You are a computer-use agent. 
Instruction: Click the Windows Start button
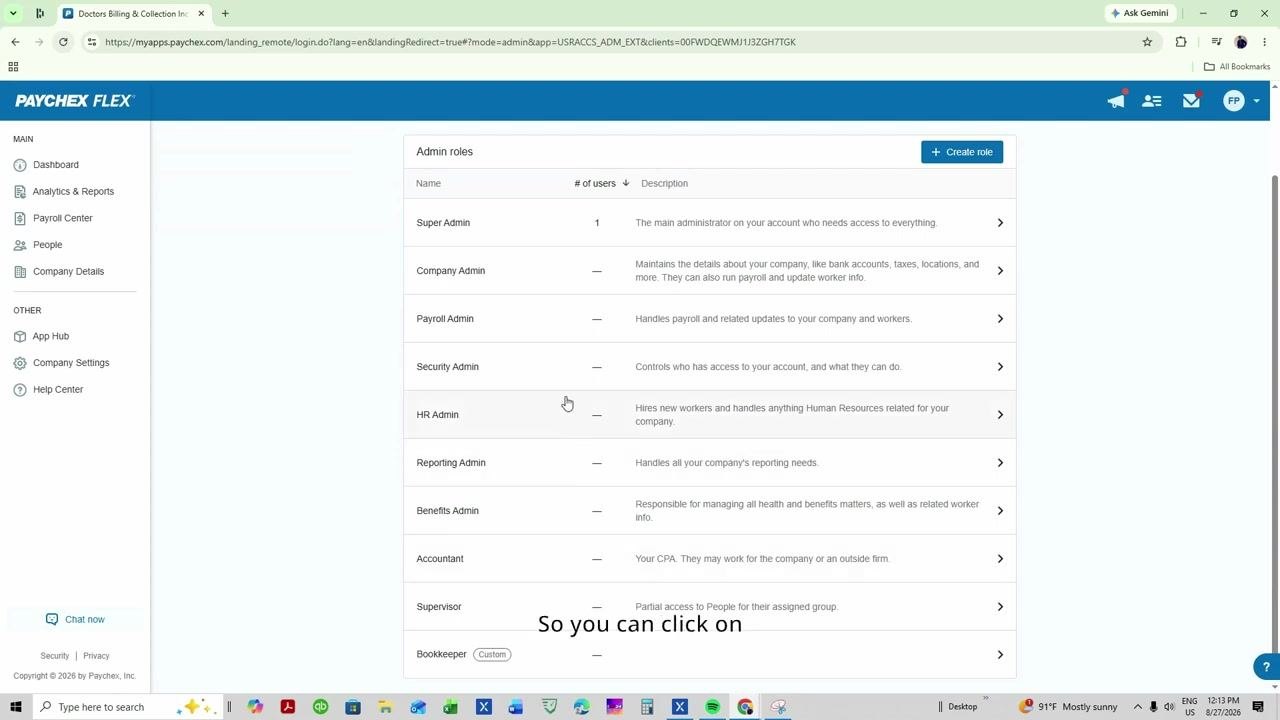(x=15, y=707)
